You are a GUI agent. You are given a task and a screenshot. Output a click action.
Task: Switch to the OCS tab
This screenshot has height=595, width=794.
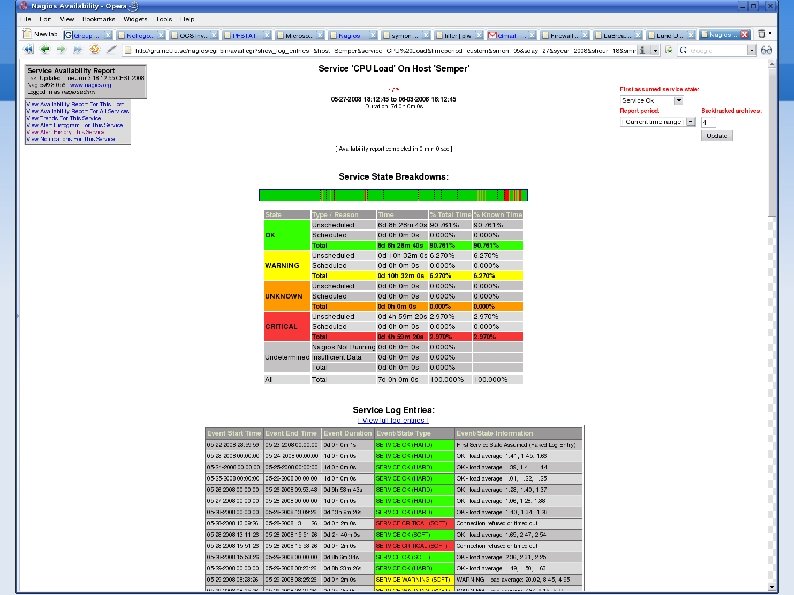194,35
